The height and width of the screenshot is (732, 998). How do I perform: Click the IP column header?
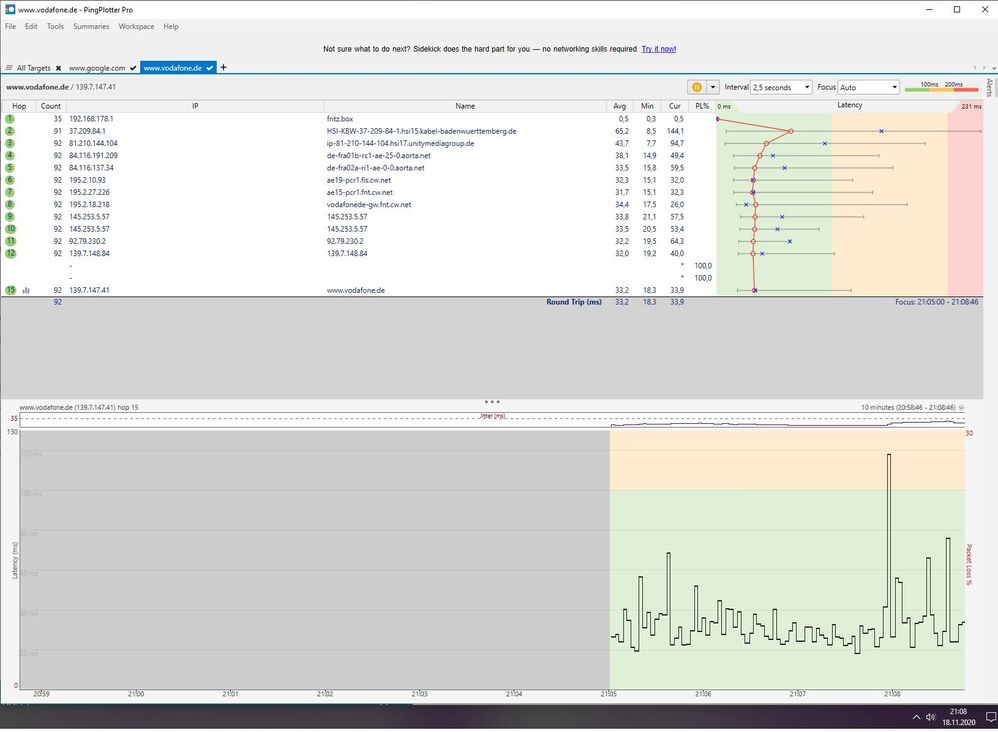point(195,106)
